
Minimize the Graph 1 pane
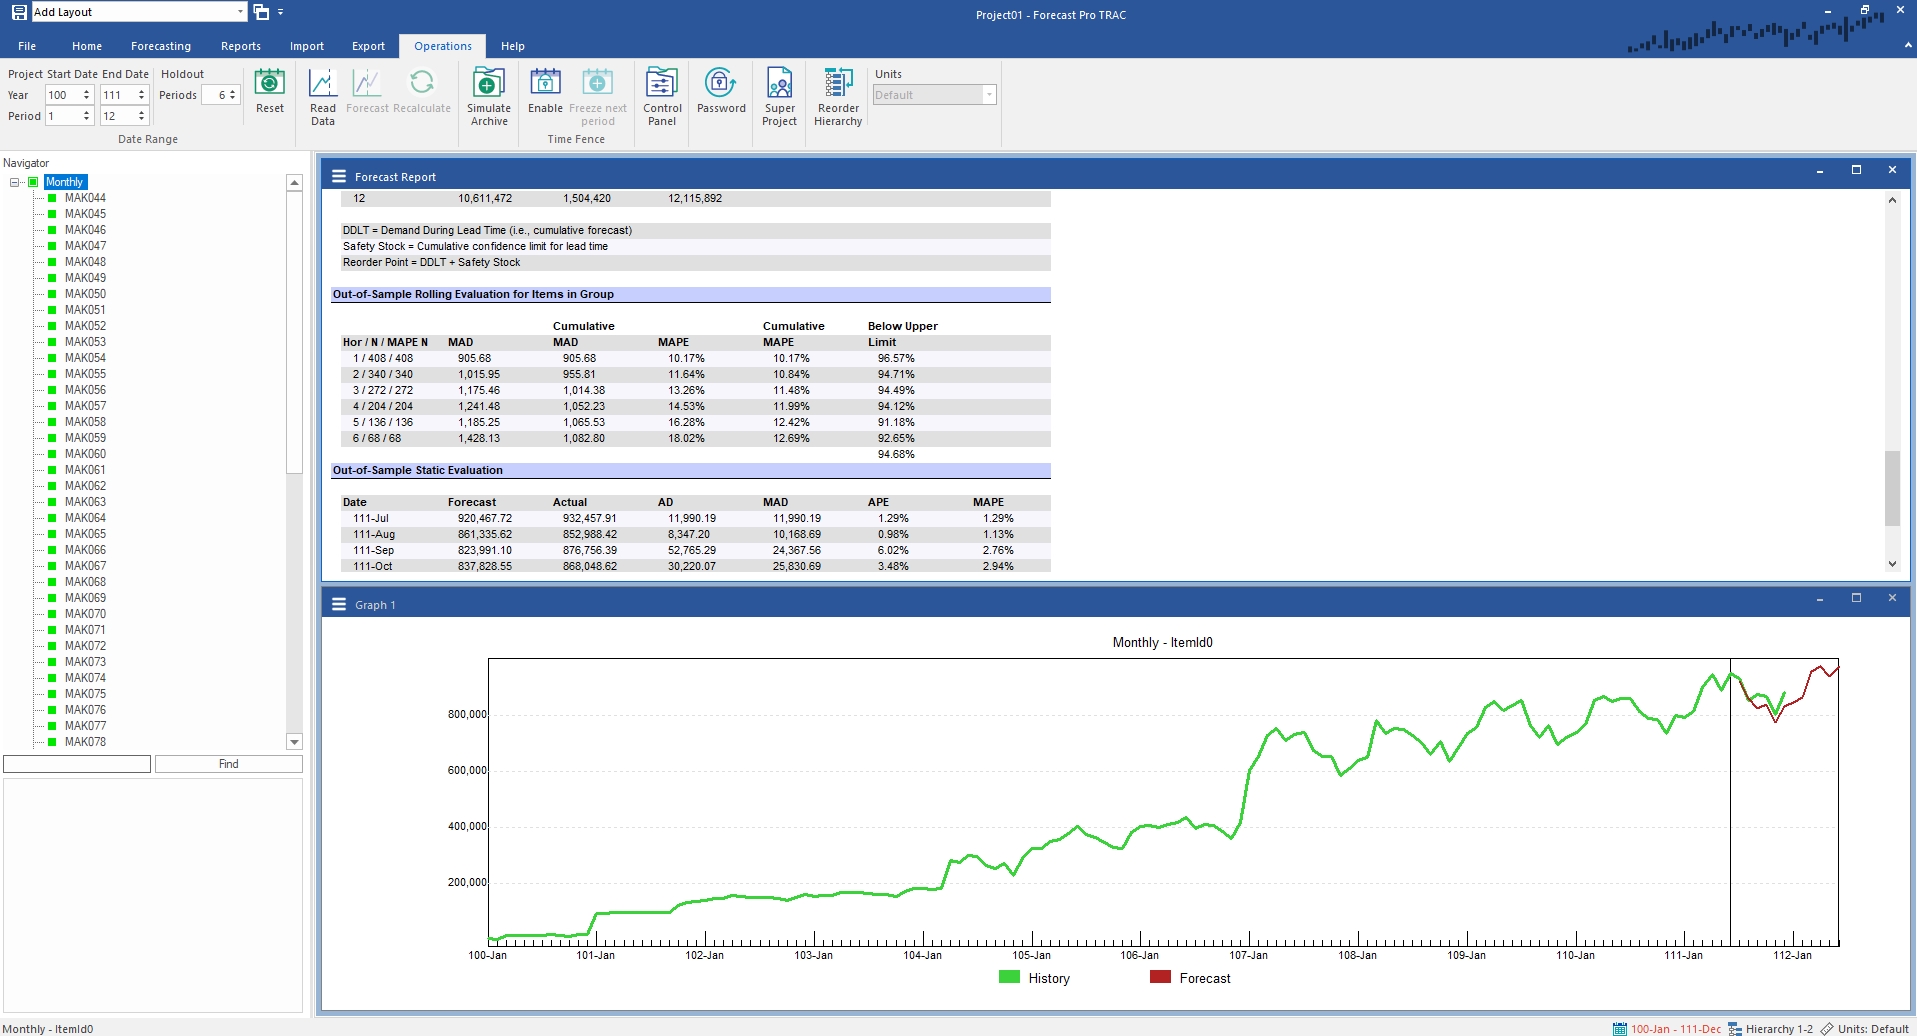tap(1820, 598)
